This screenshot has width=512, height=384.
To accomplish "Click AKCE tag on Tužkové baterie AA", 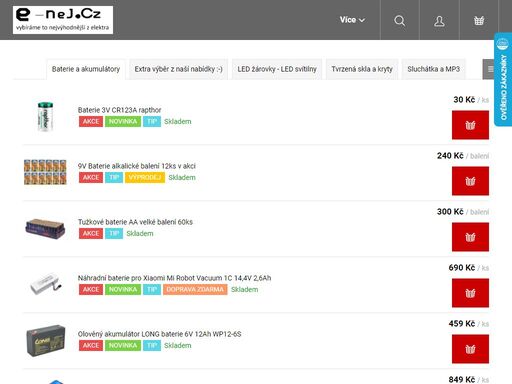I will tap(91, 233).
